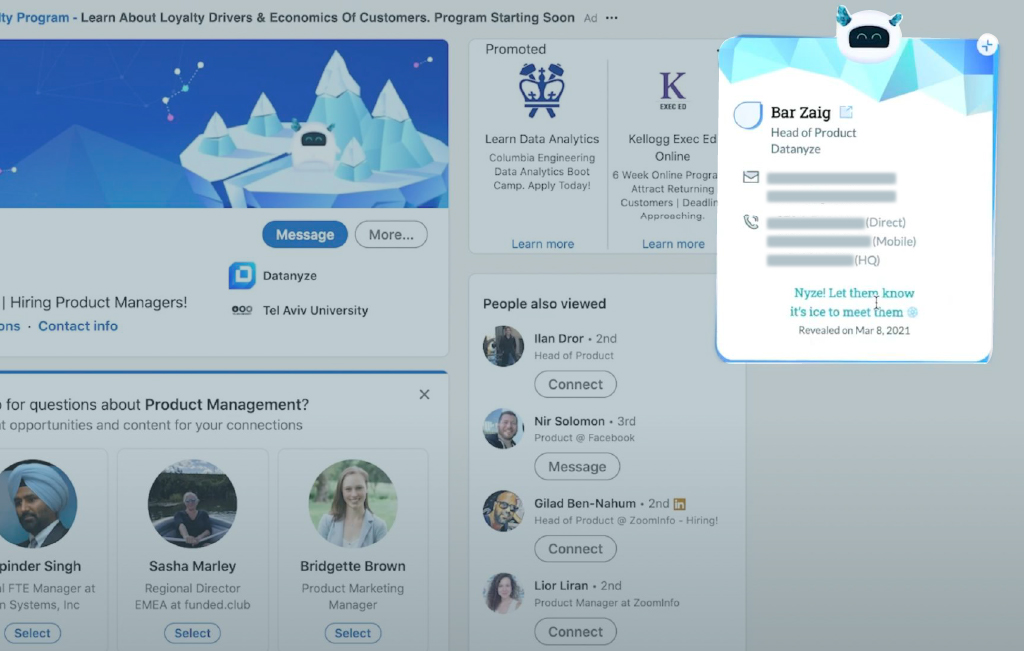The height and width of the screenshot is (651, 1024).
Task: Click 'Revealed on Mar 8, 2021' text
Action: pos(854,330)
